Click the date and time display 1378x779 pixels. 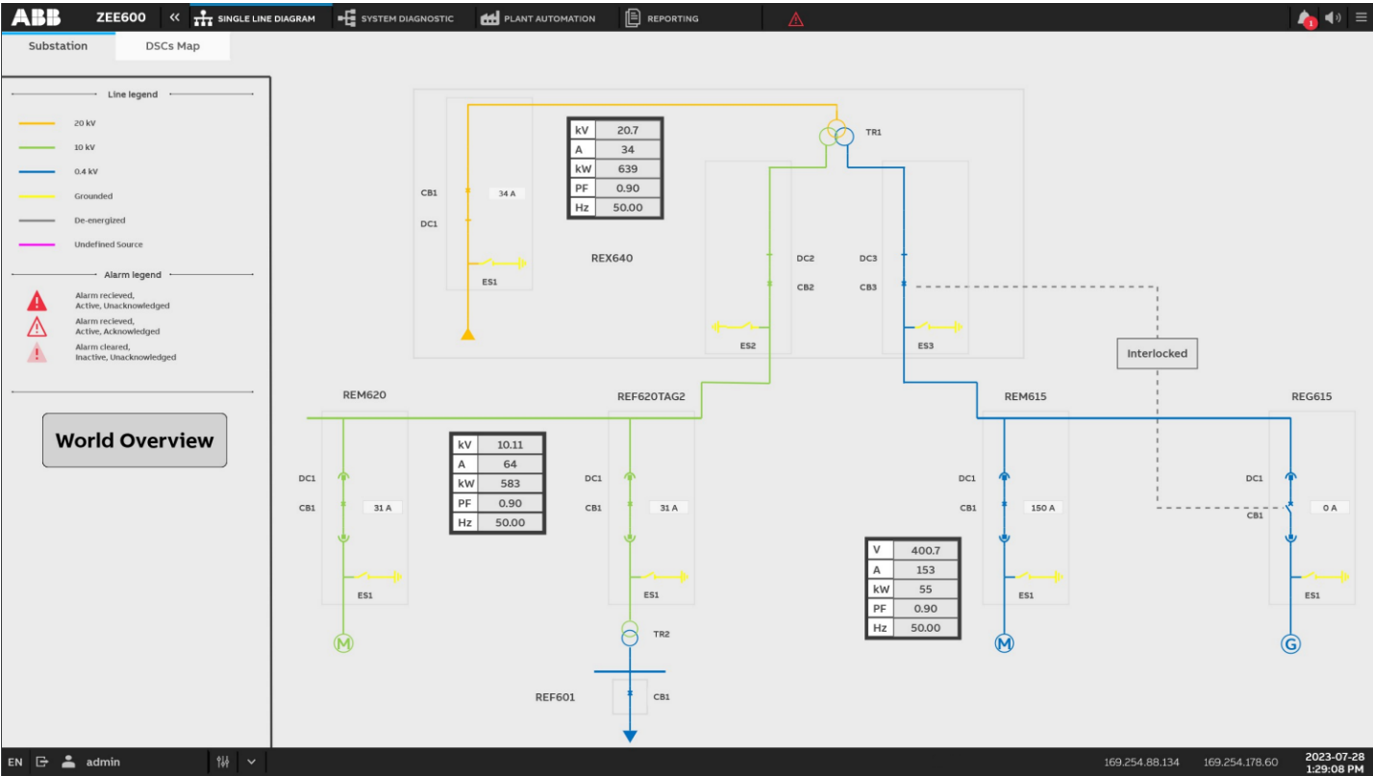[x=1334, y=762]
